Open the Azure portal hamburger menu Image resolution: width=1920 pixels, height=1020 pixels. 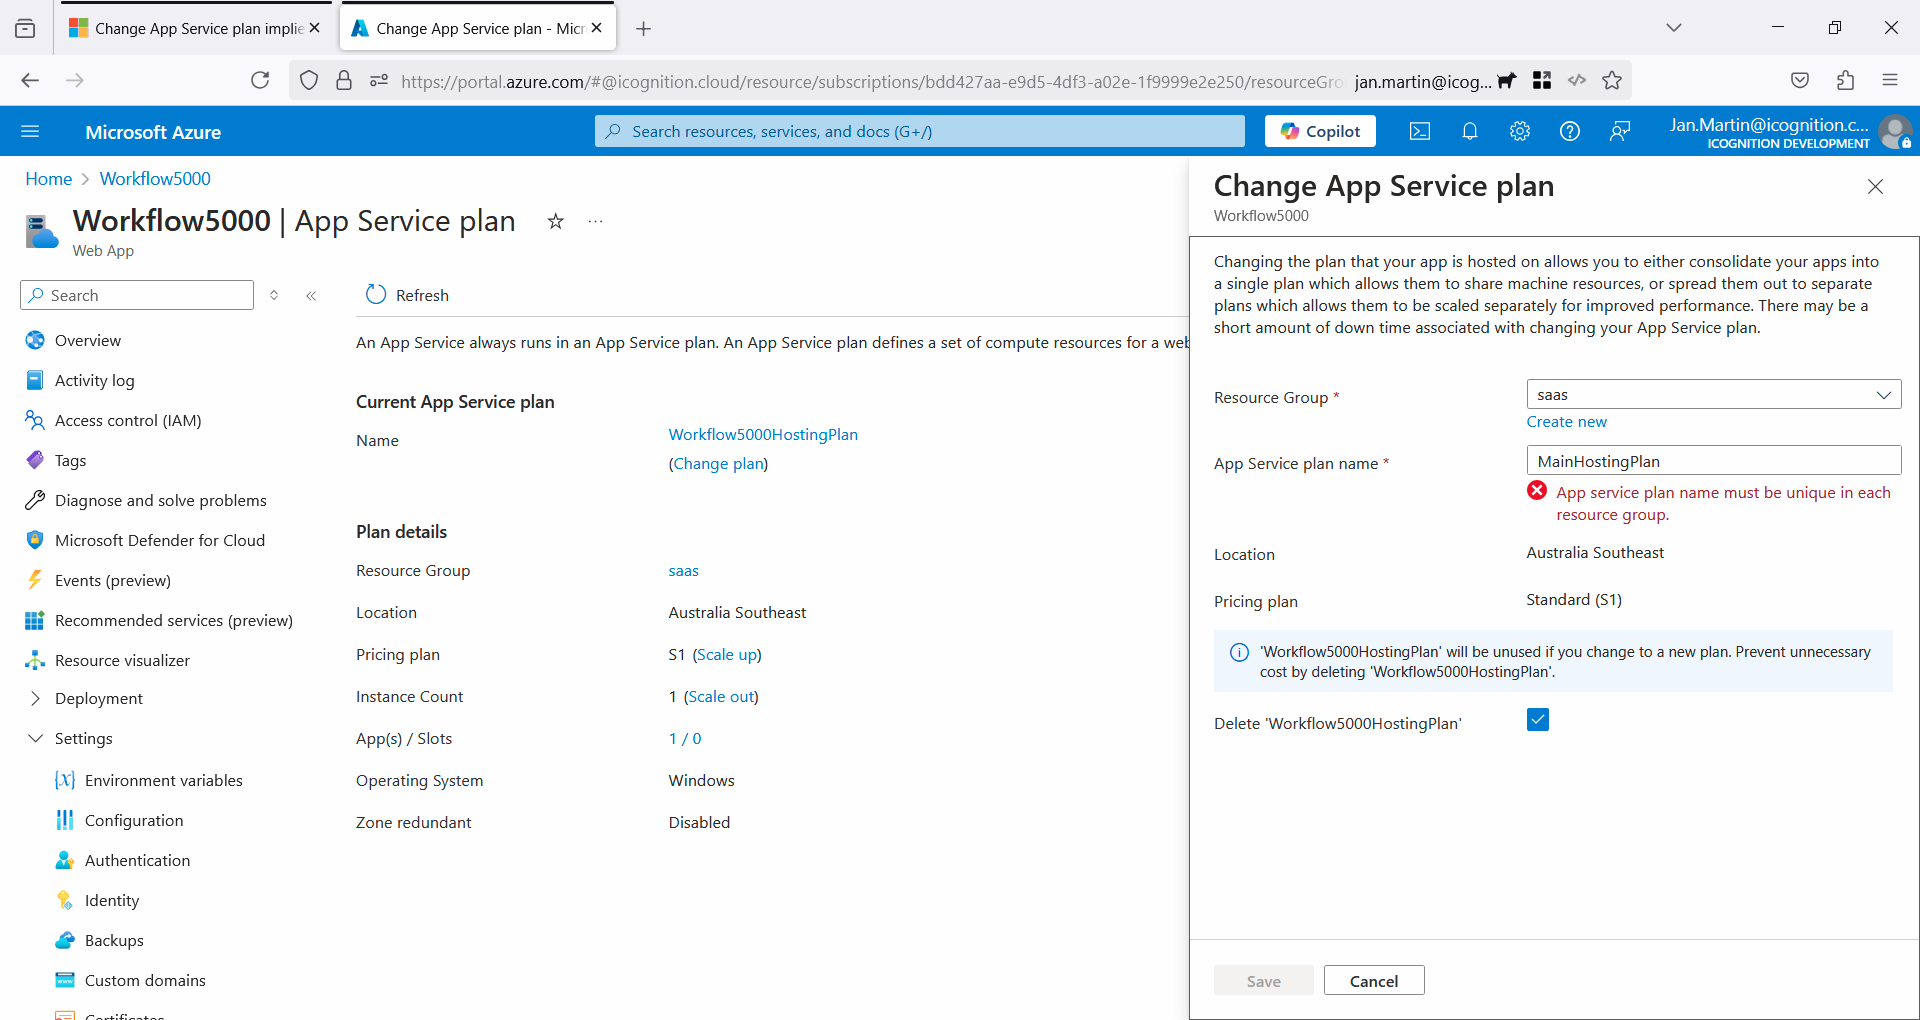point(30,131)
